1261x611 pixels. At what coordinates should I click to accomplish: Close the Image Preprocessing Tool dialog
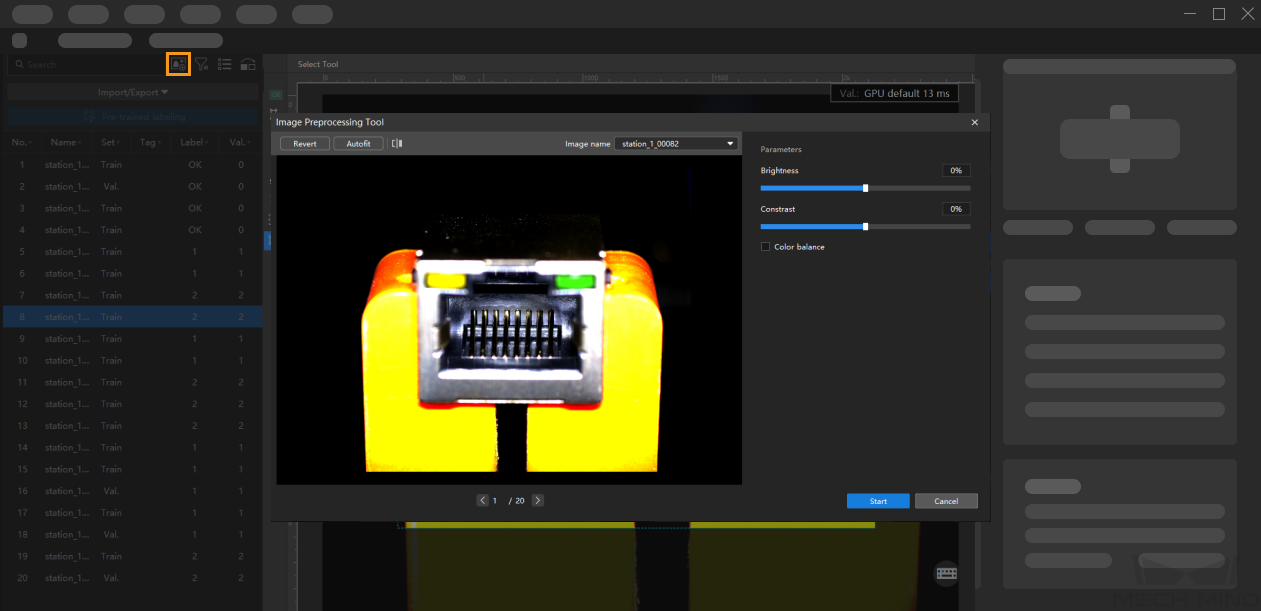point(975,122)
